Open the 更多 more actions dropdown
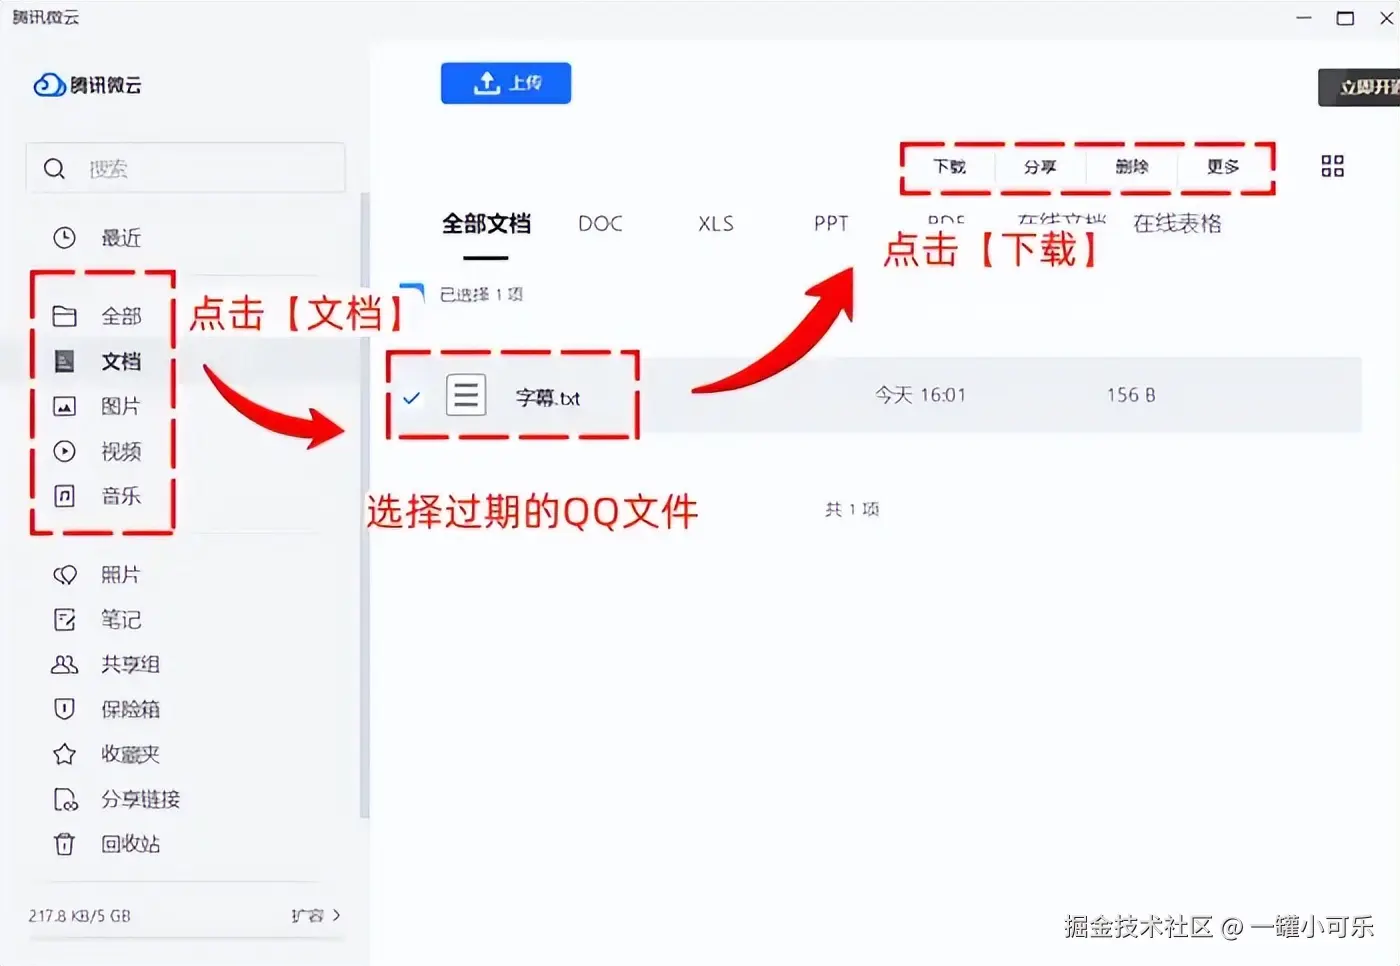 pos(1223,166)
